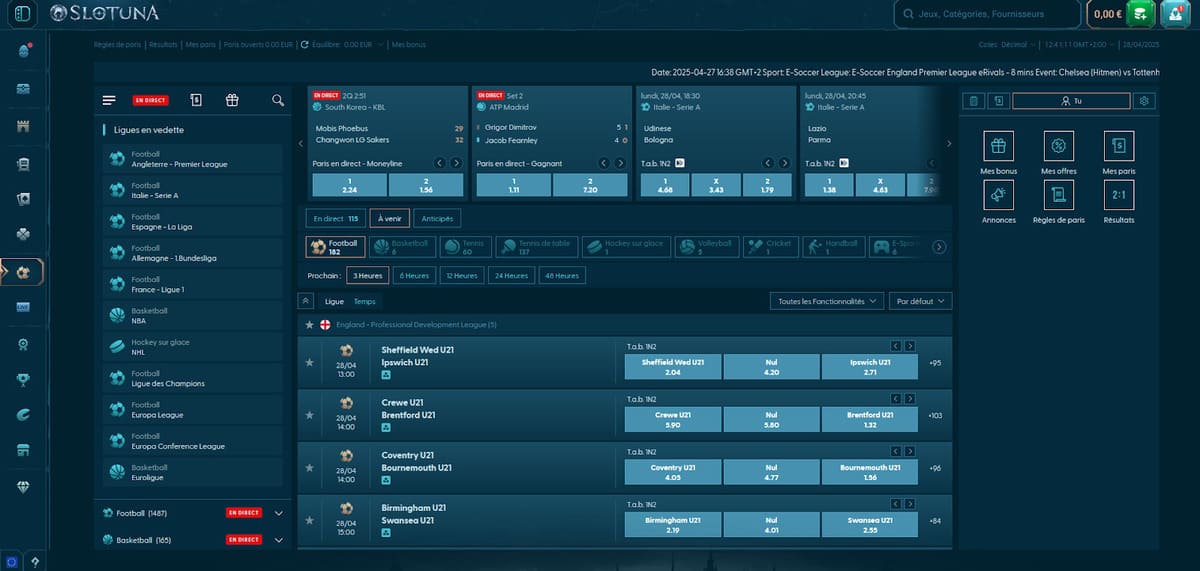Bet on Mobis Phoebus moneyline at 2.24

[349, 184]
